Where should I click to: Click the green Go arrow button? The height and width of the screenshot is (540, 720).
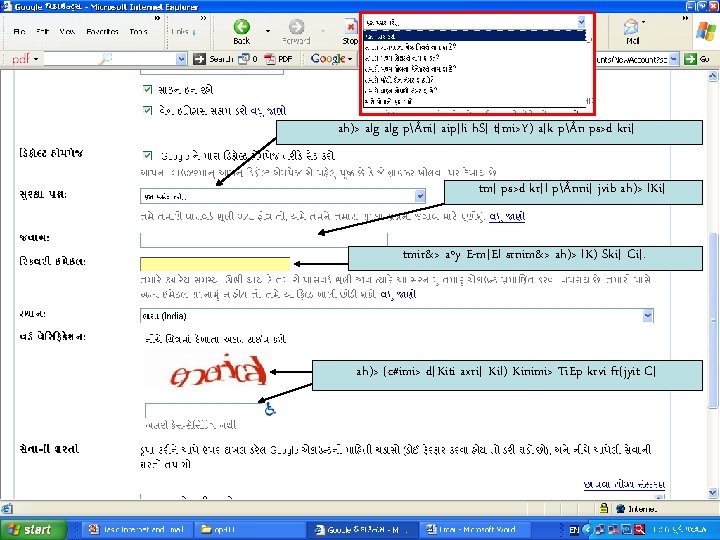690,59
